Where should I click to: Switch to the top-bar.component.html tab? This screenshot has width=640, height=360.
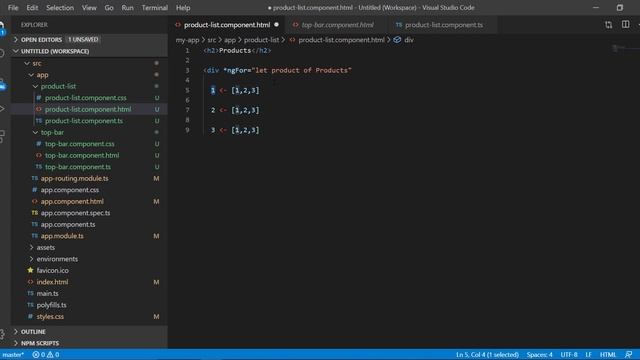[x=338, y=25]
